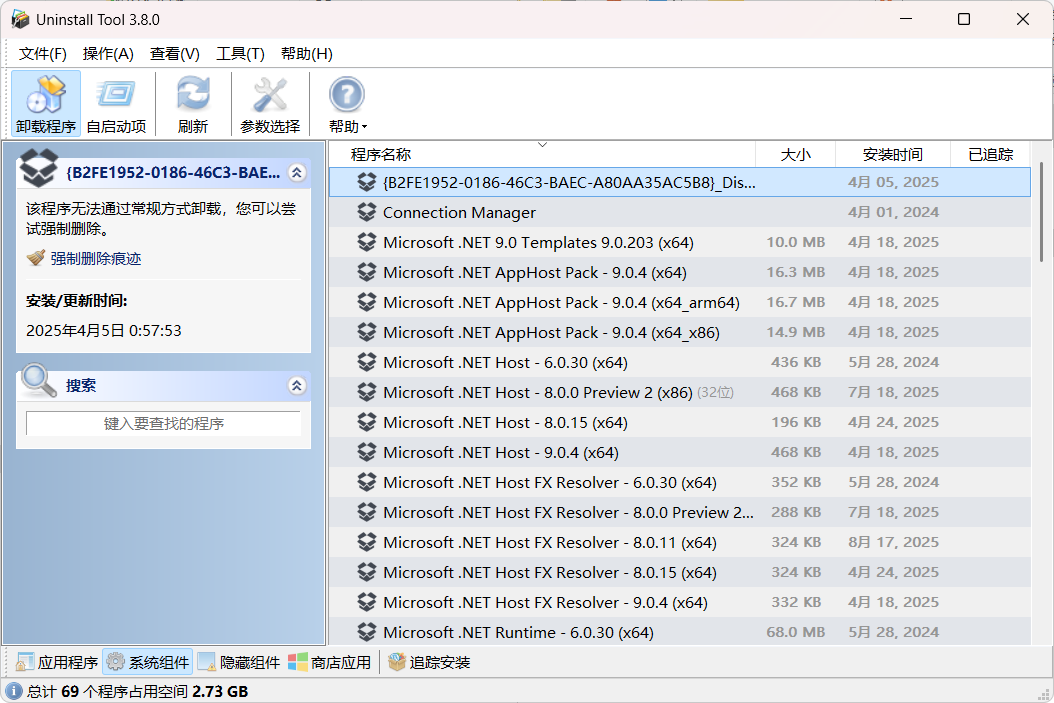The image size is (1054, 703).
Task: Click the 刷新 refresh toolbar icon
Action: click(193, 104)
